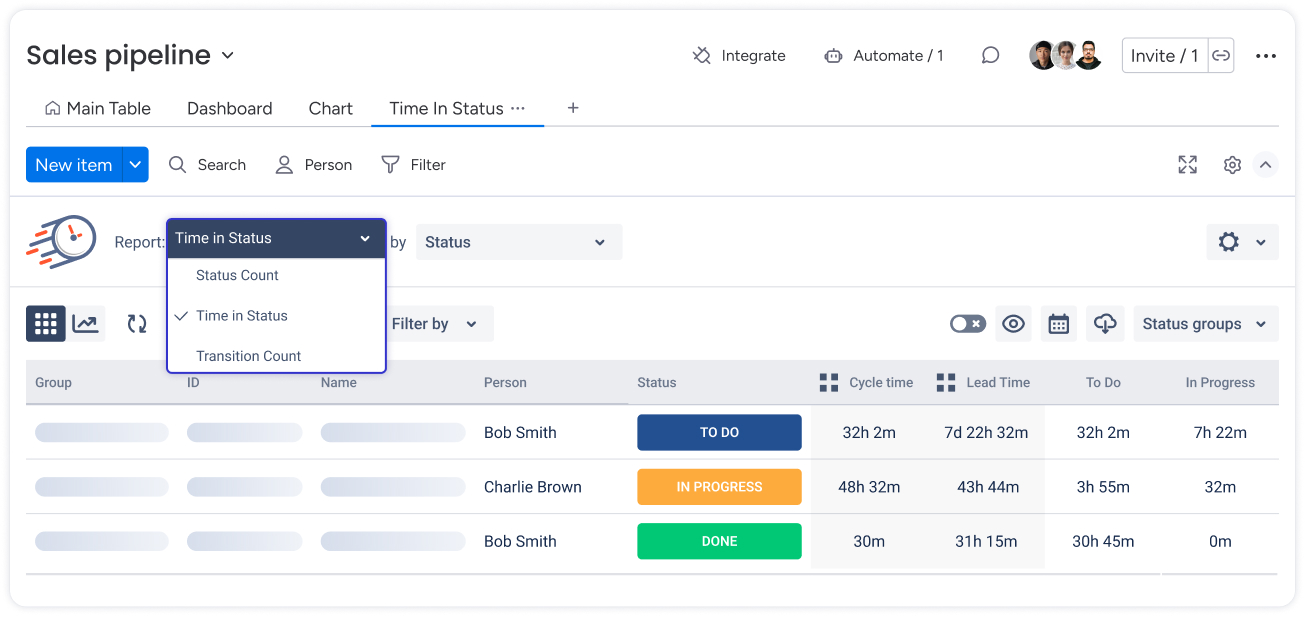Click the green DONE status label
Image resolution: width=1305 pixels, height=617 pixels.
click(x=719, y=541)
